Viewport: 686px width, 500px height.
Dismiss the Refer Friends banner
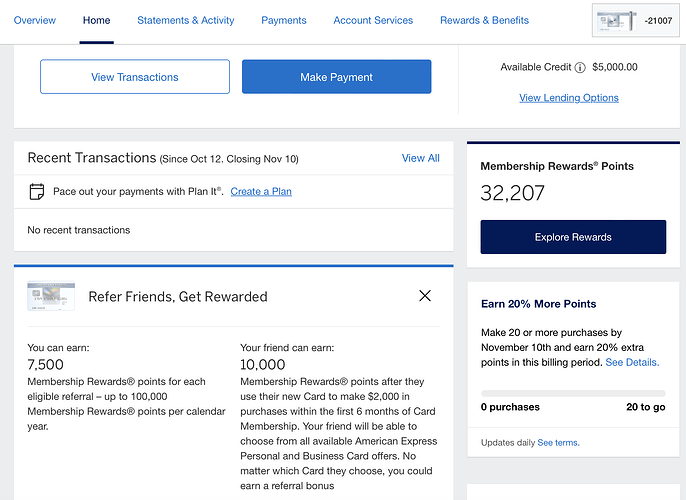(425, 296)
